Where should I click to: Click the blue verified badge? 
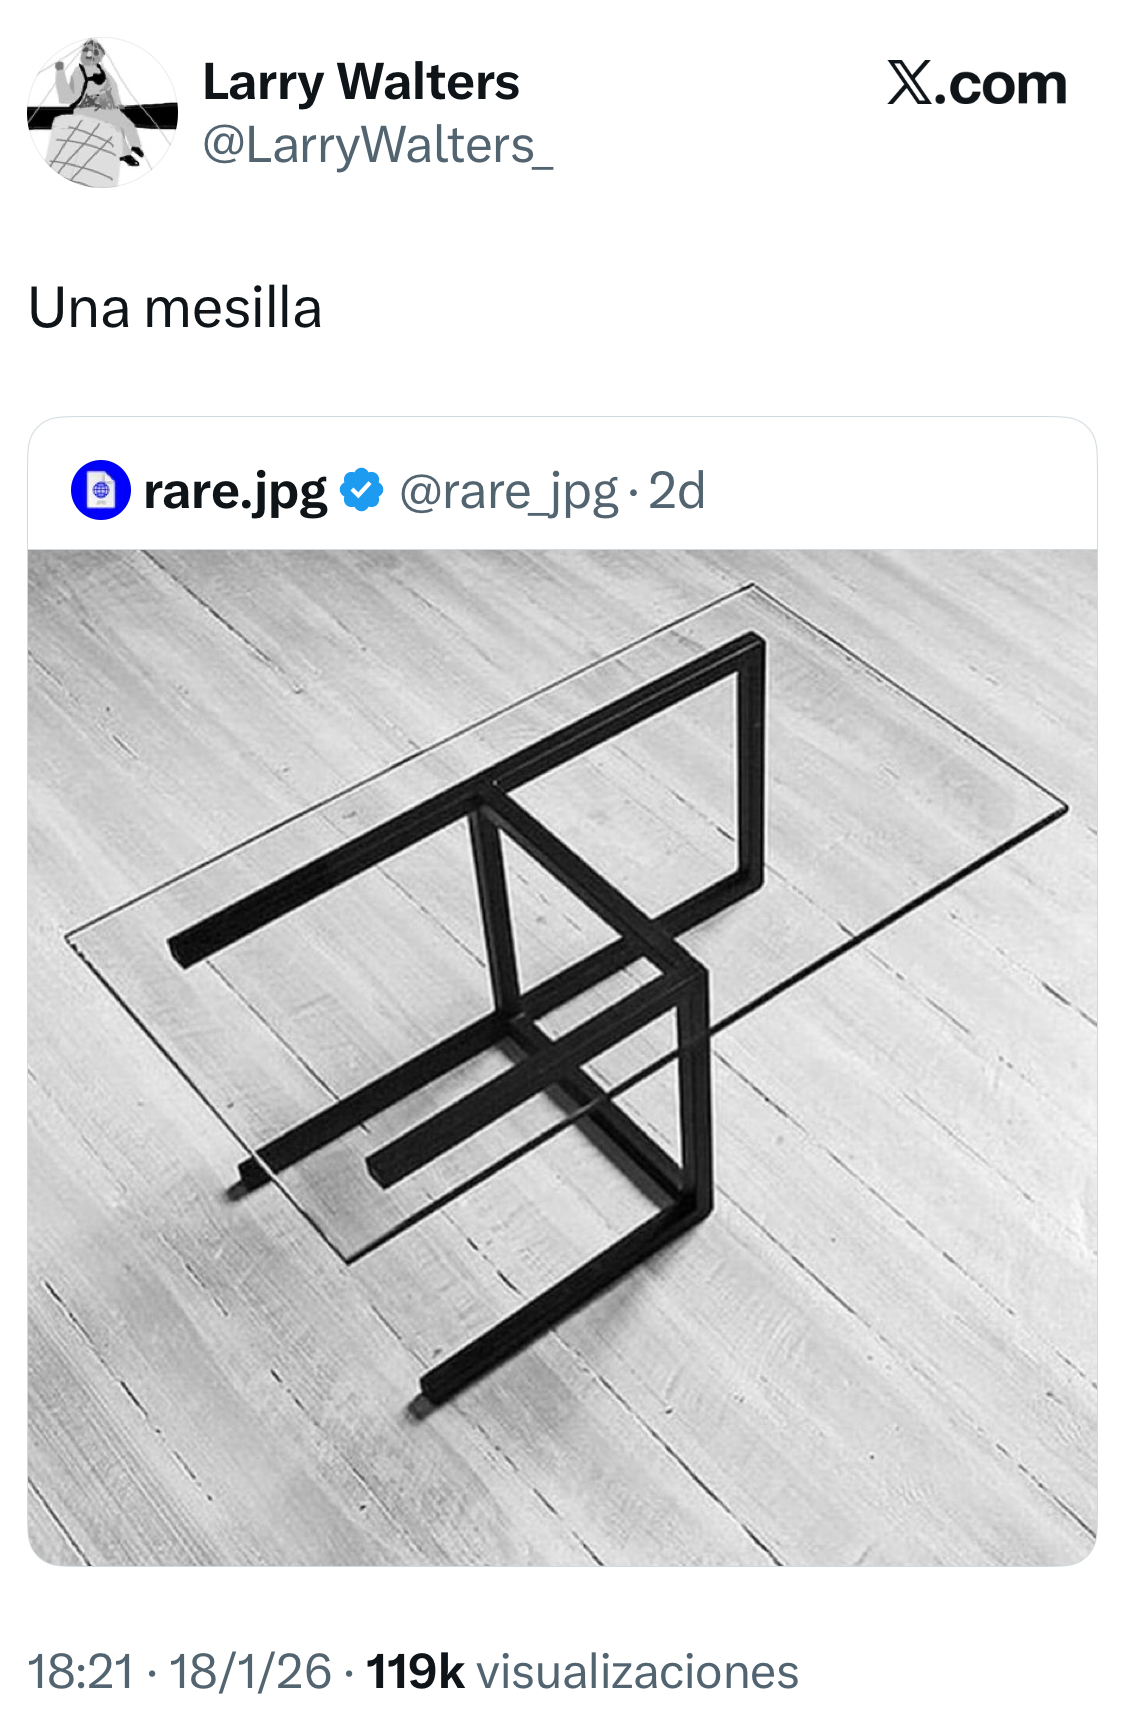pos(361,490)
